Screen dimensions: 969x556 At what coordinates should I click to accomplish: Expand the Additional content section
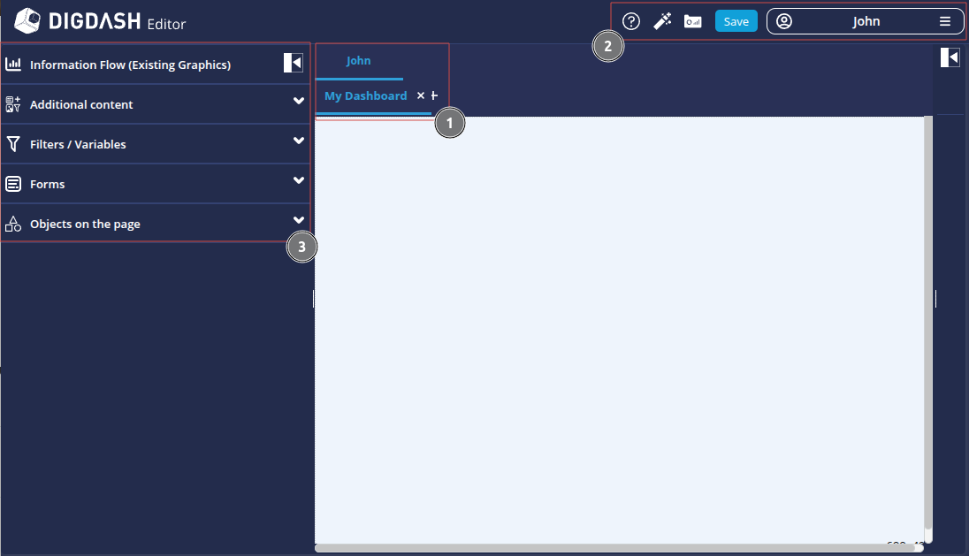pos(298,101)
